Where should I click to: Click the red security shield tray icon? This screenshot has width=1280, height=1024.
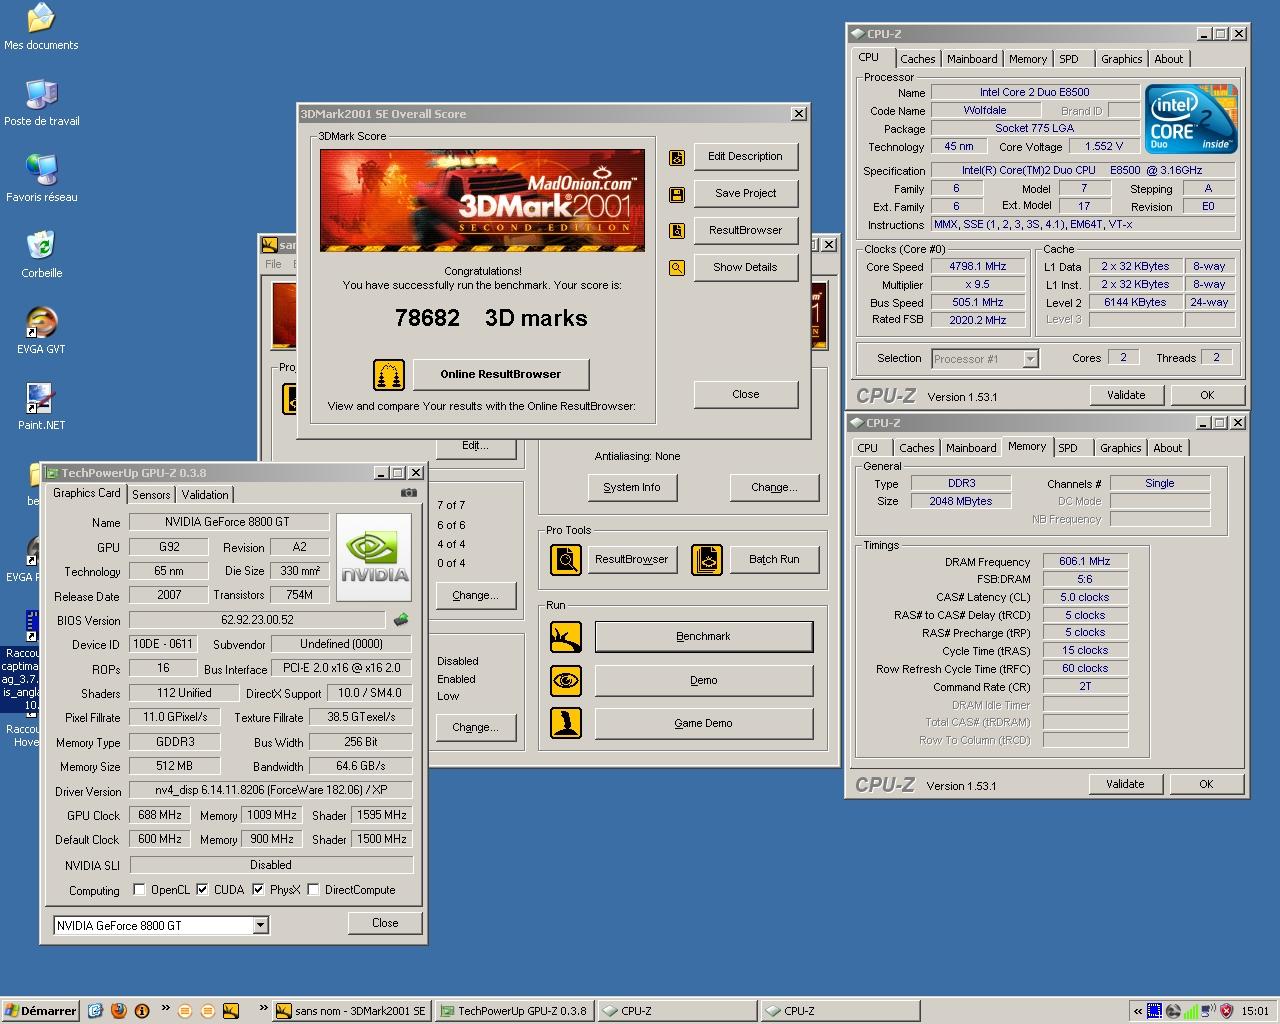pos(1226,1011)
